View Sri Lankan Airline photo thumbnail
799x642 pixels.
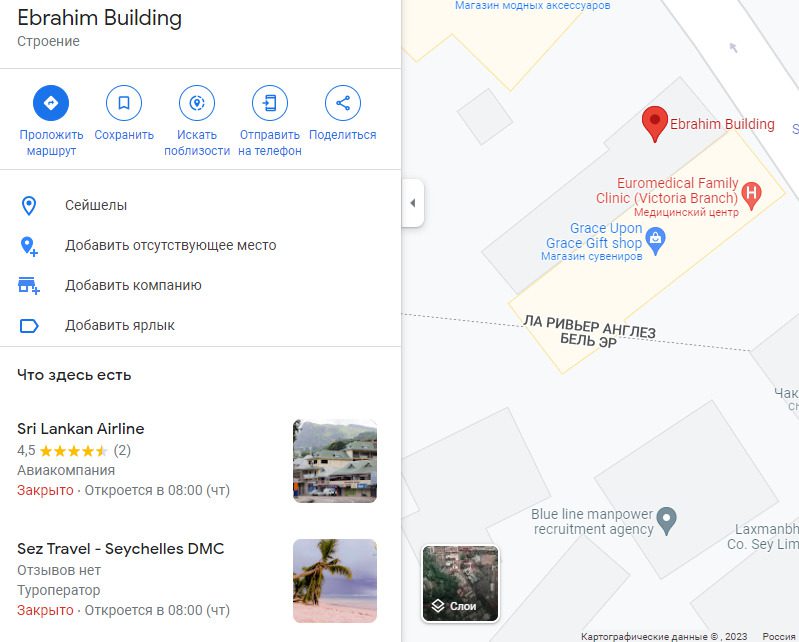(x=335, y=461)
